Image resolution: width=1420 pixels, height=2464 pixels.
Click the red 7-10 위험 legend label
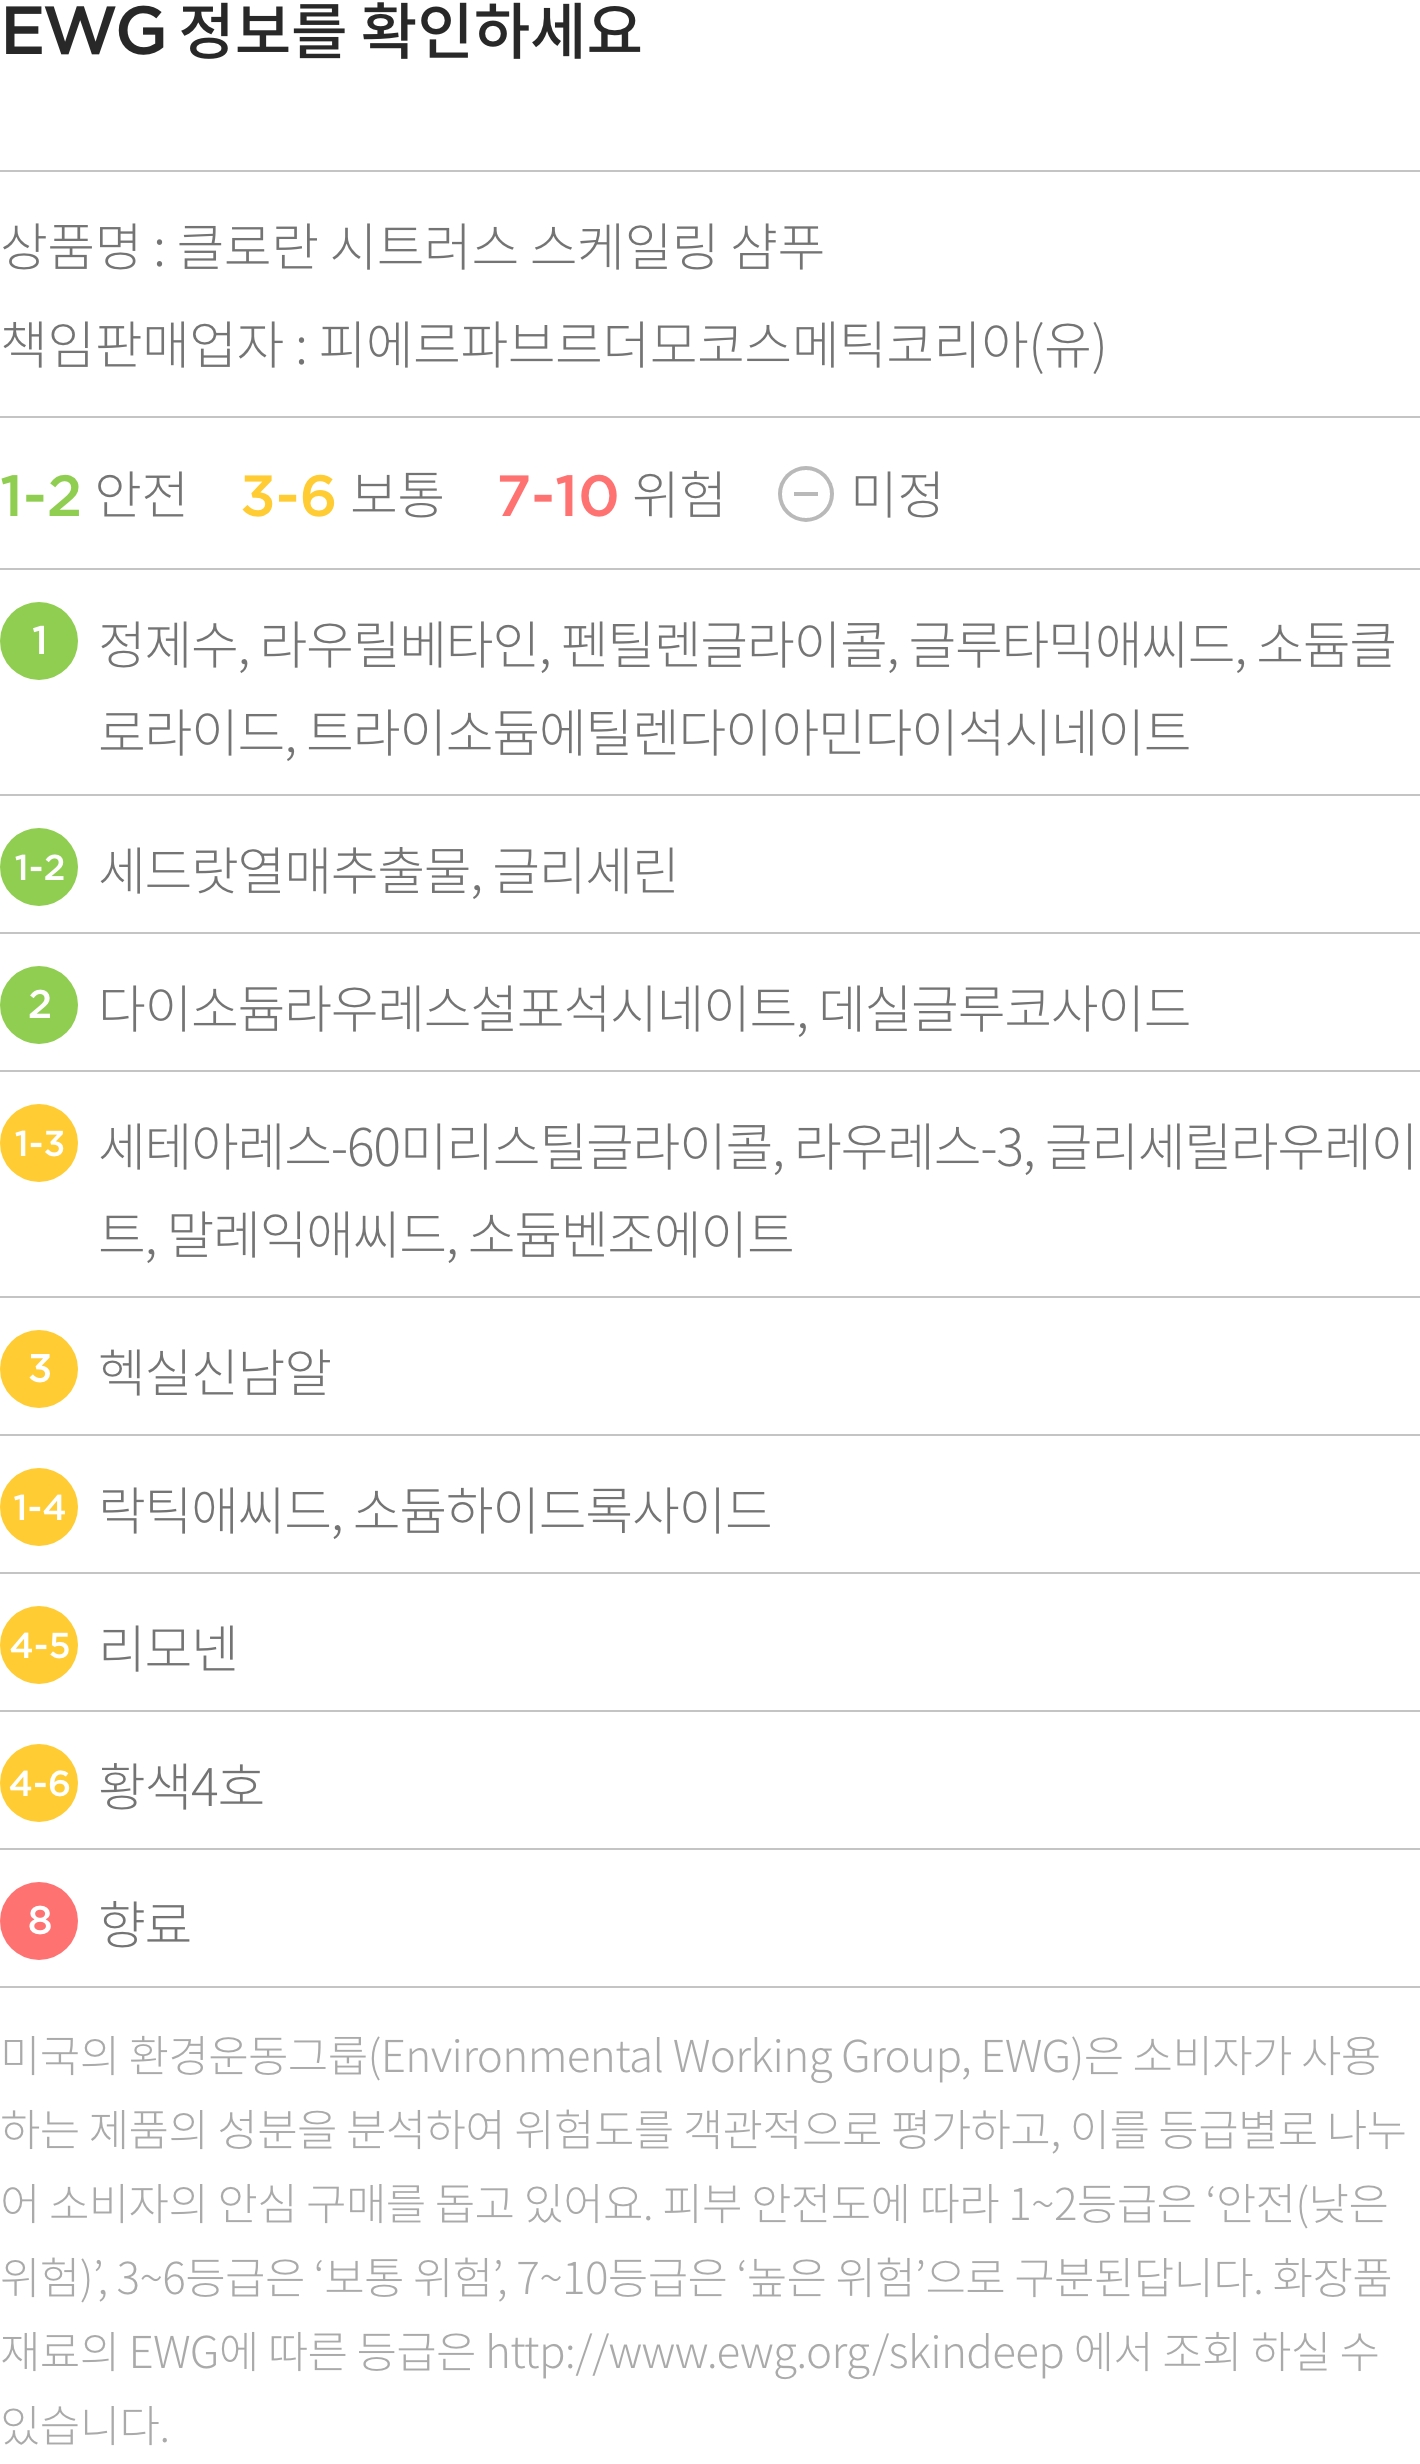(610, 495)
